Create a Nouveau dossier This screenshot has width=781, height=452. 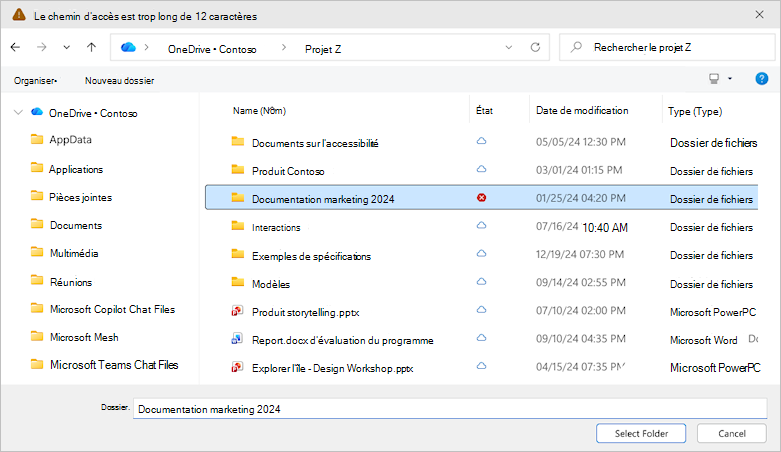(120, 81)
